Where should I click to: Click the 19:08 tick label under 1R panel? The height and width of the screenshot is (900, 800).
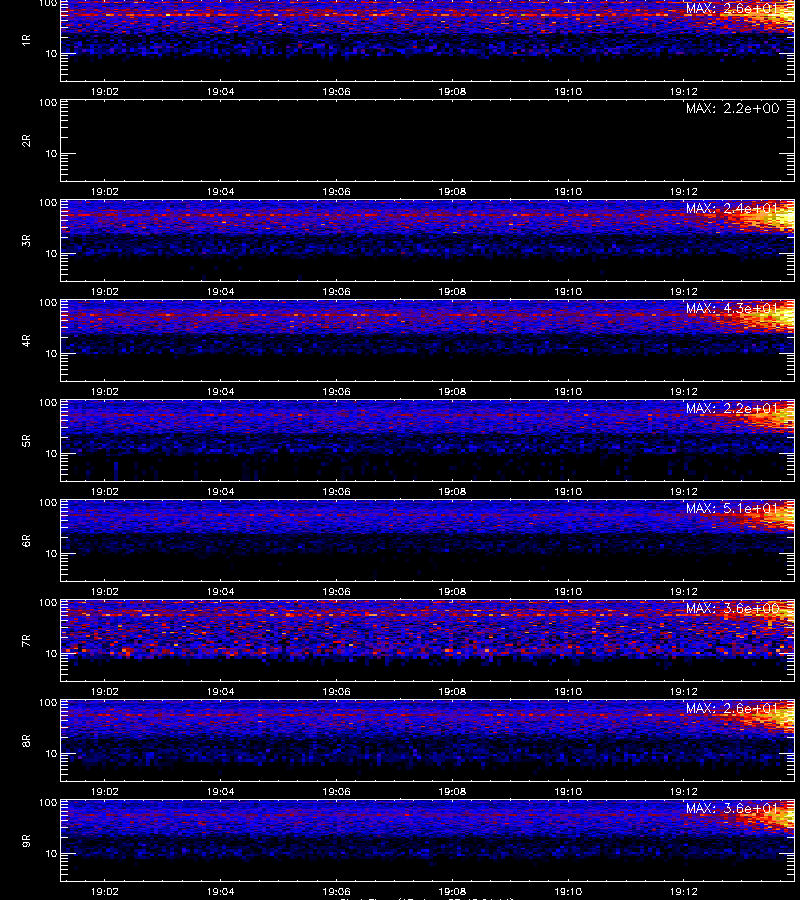coord(452,92)
